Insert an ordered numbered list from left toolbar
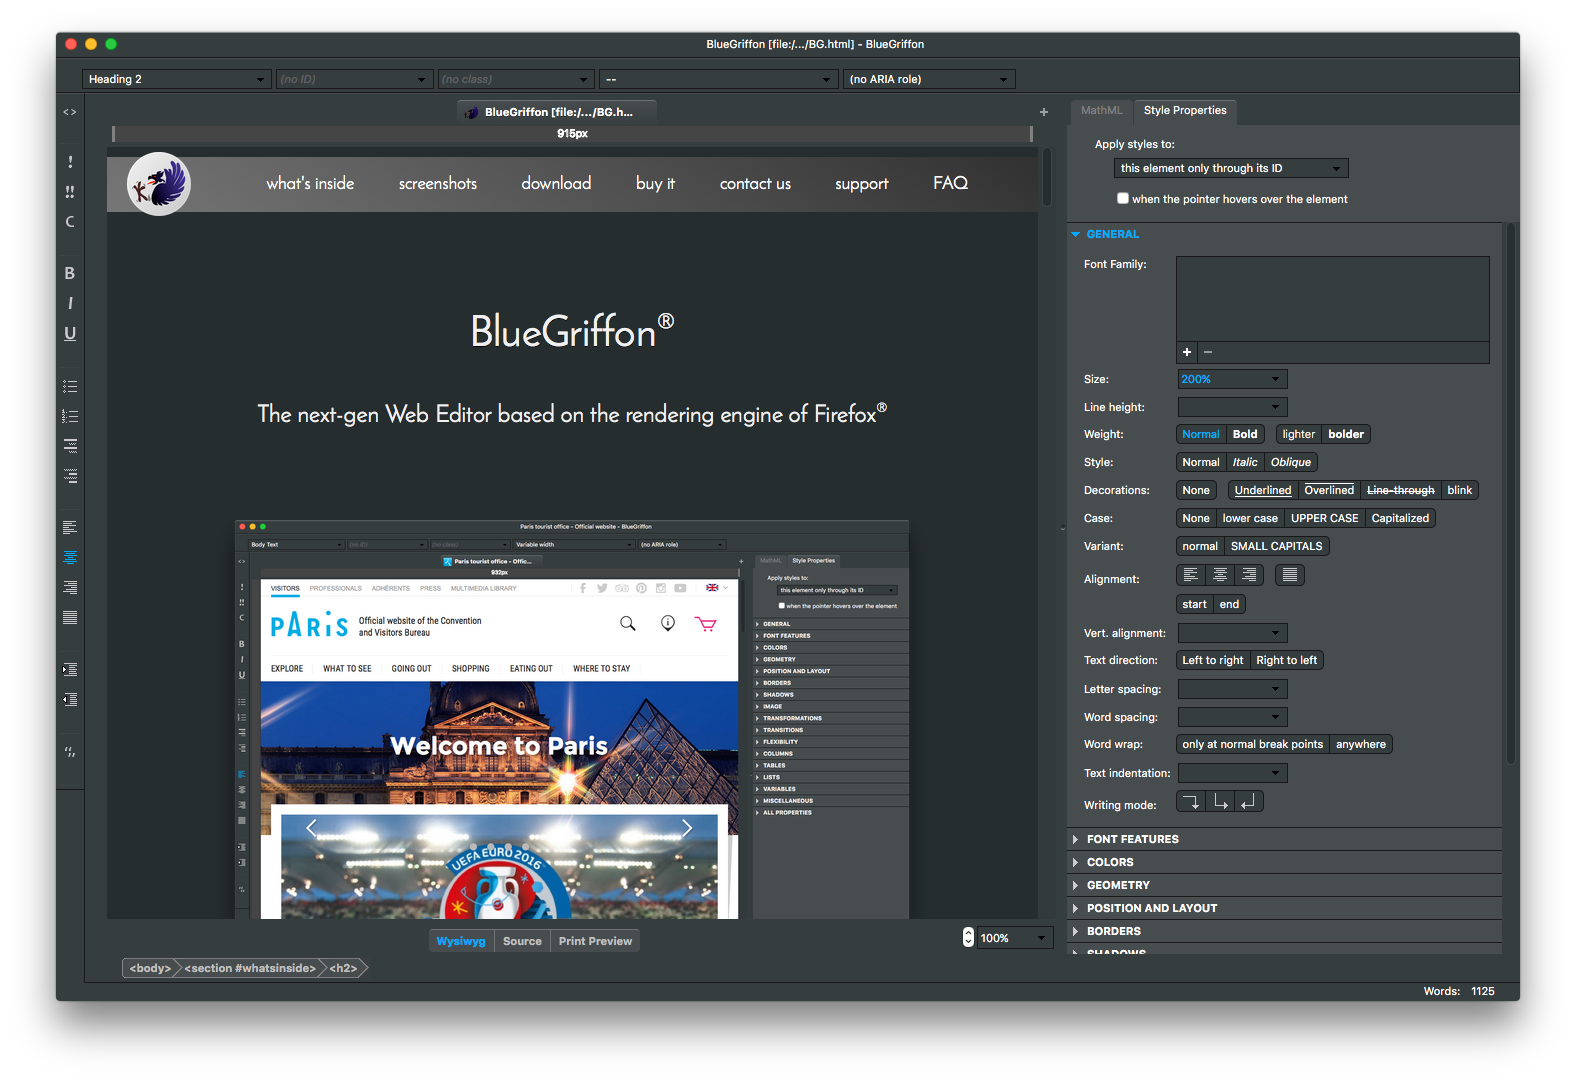Viewport: 1576px width, 1081px height. click(70, 416)
